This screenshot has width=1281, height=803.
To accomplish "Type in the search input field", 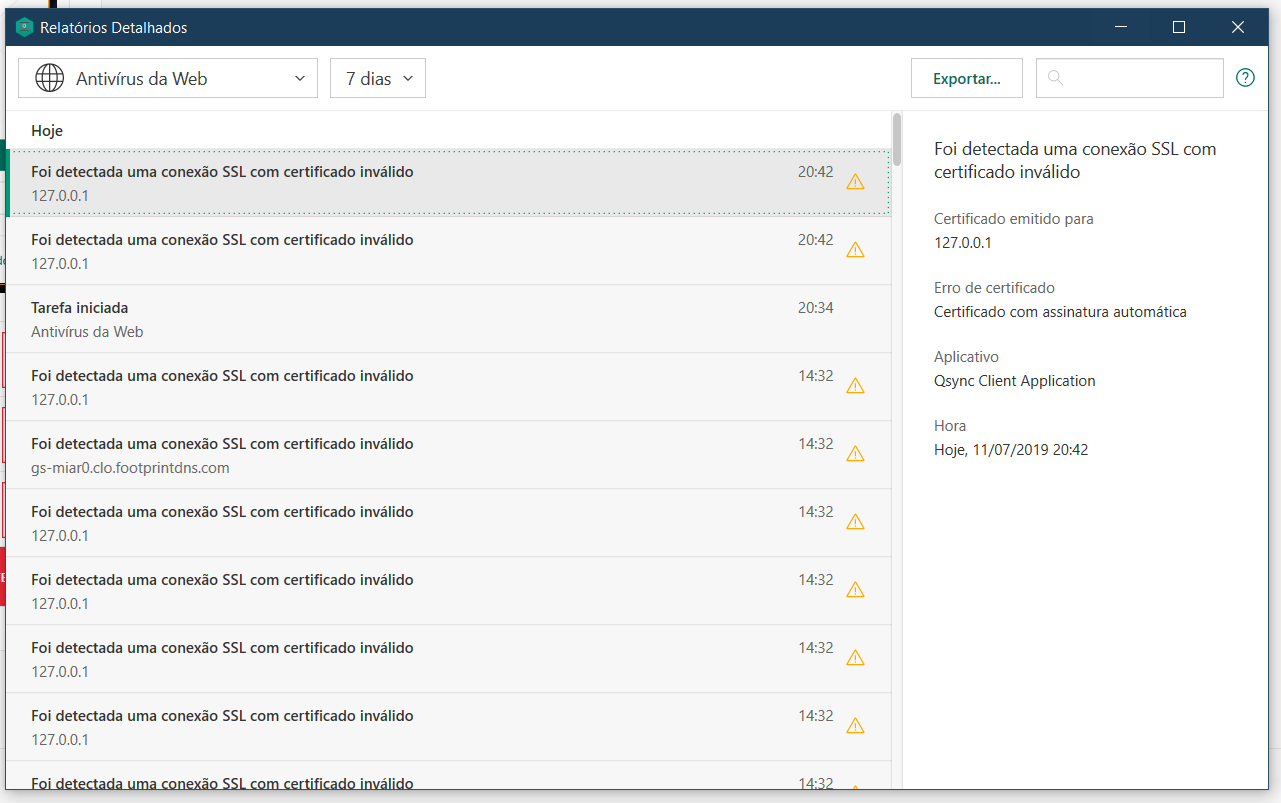I will [1140, 78].
